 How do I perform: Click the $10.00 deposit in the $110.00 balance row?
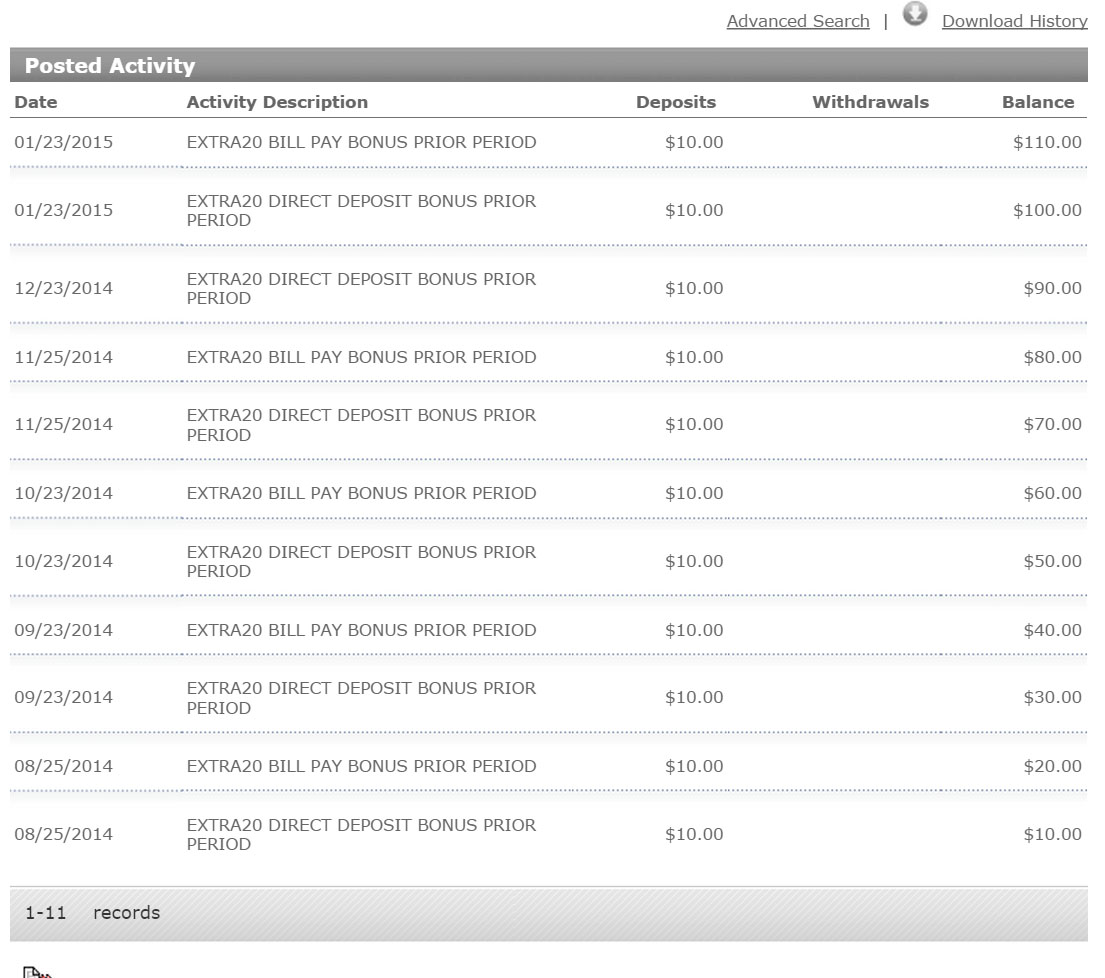(694, 142)
